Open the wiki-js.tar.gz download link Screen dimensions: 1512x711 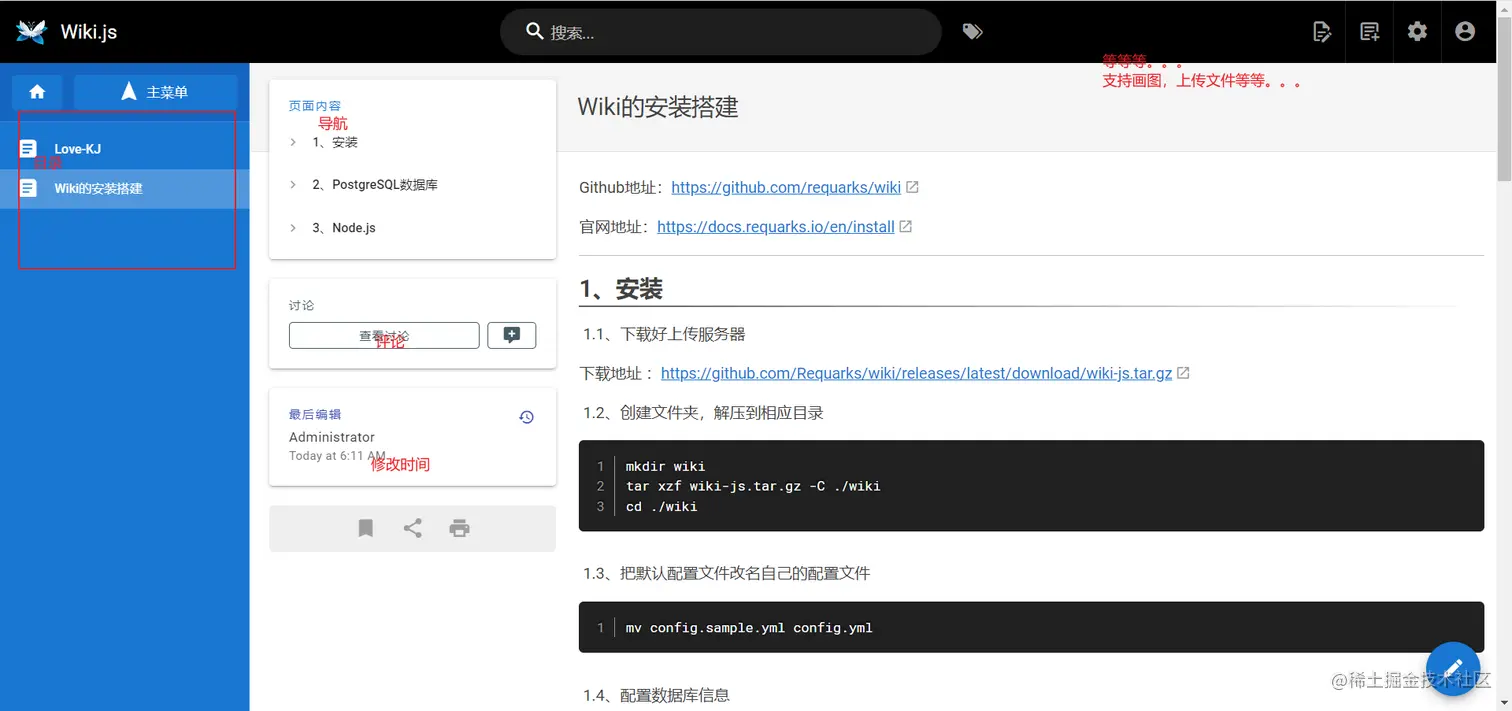tap(916, 373)
